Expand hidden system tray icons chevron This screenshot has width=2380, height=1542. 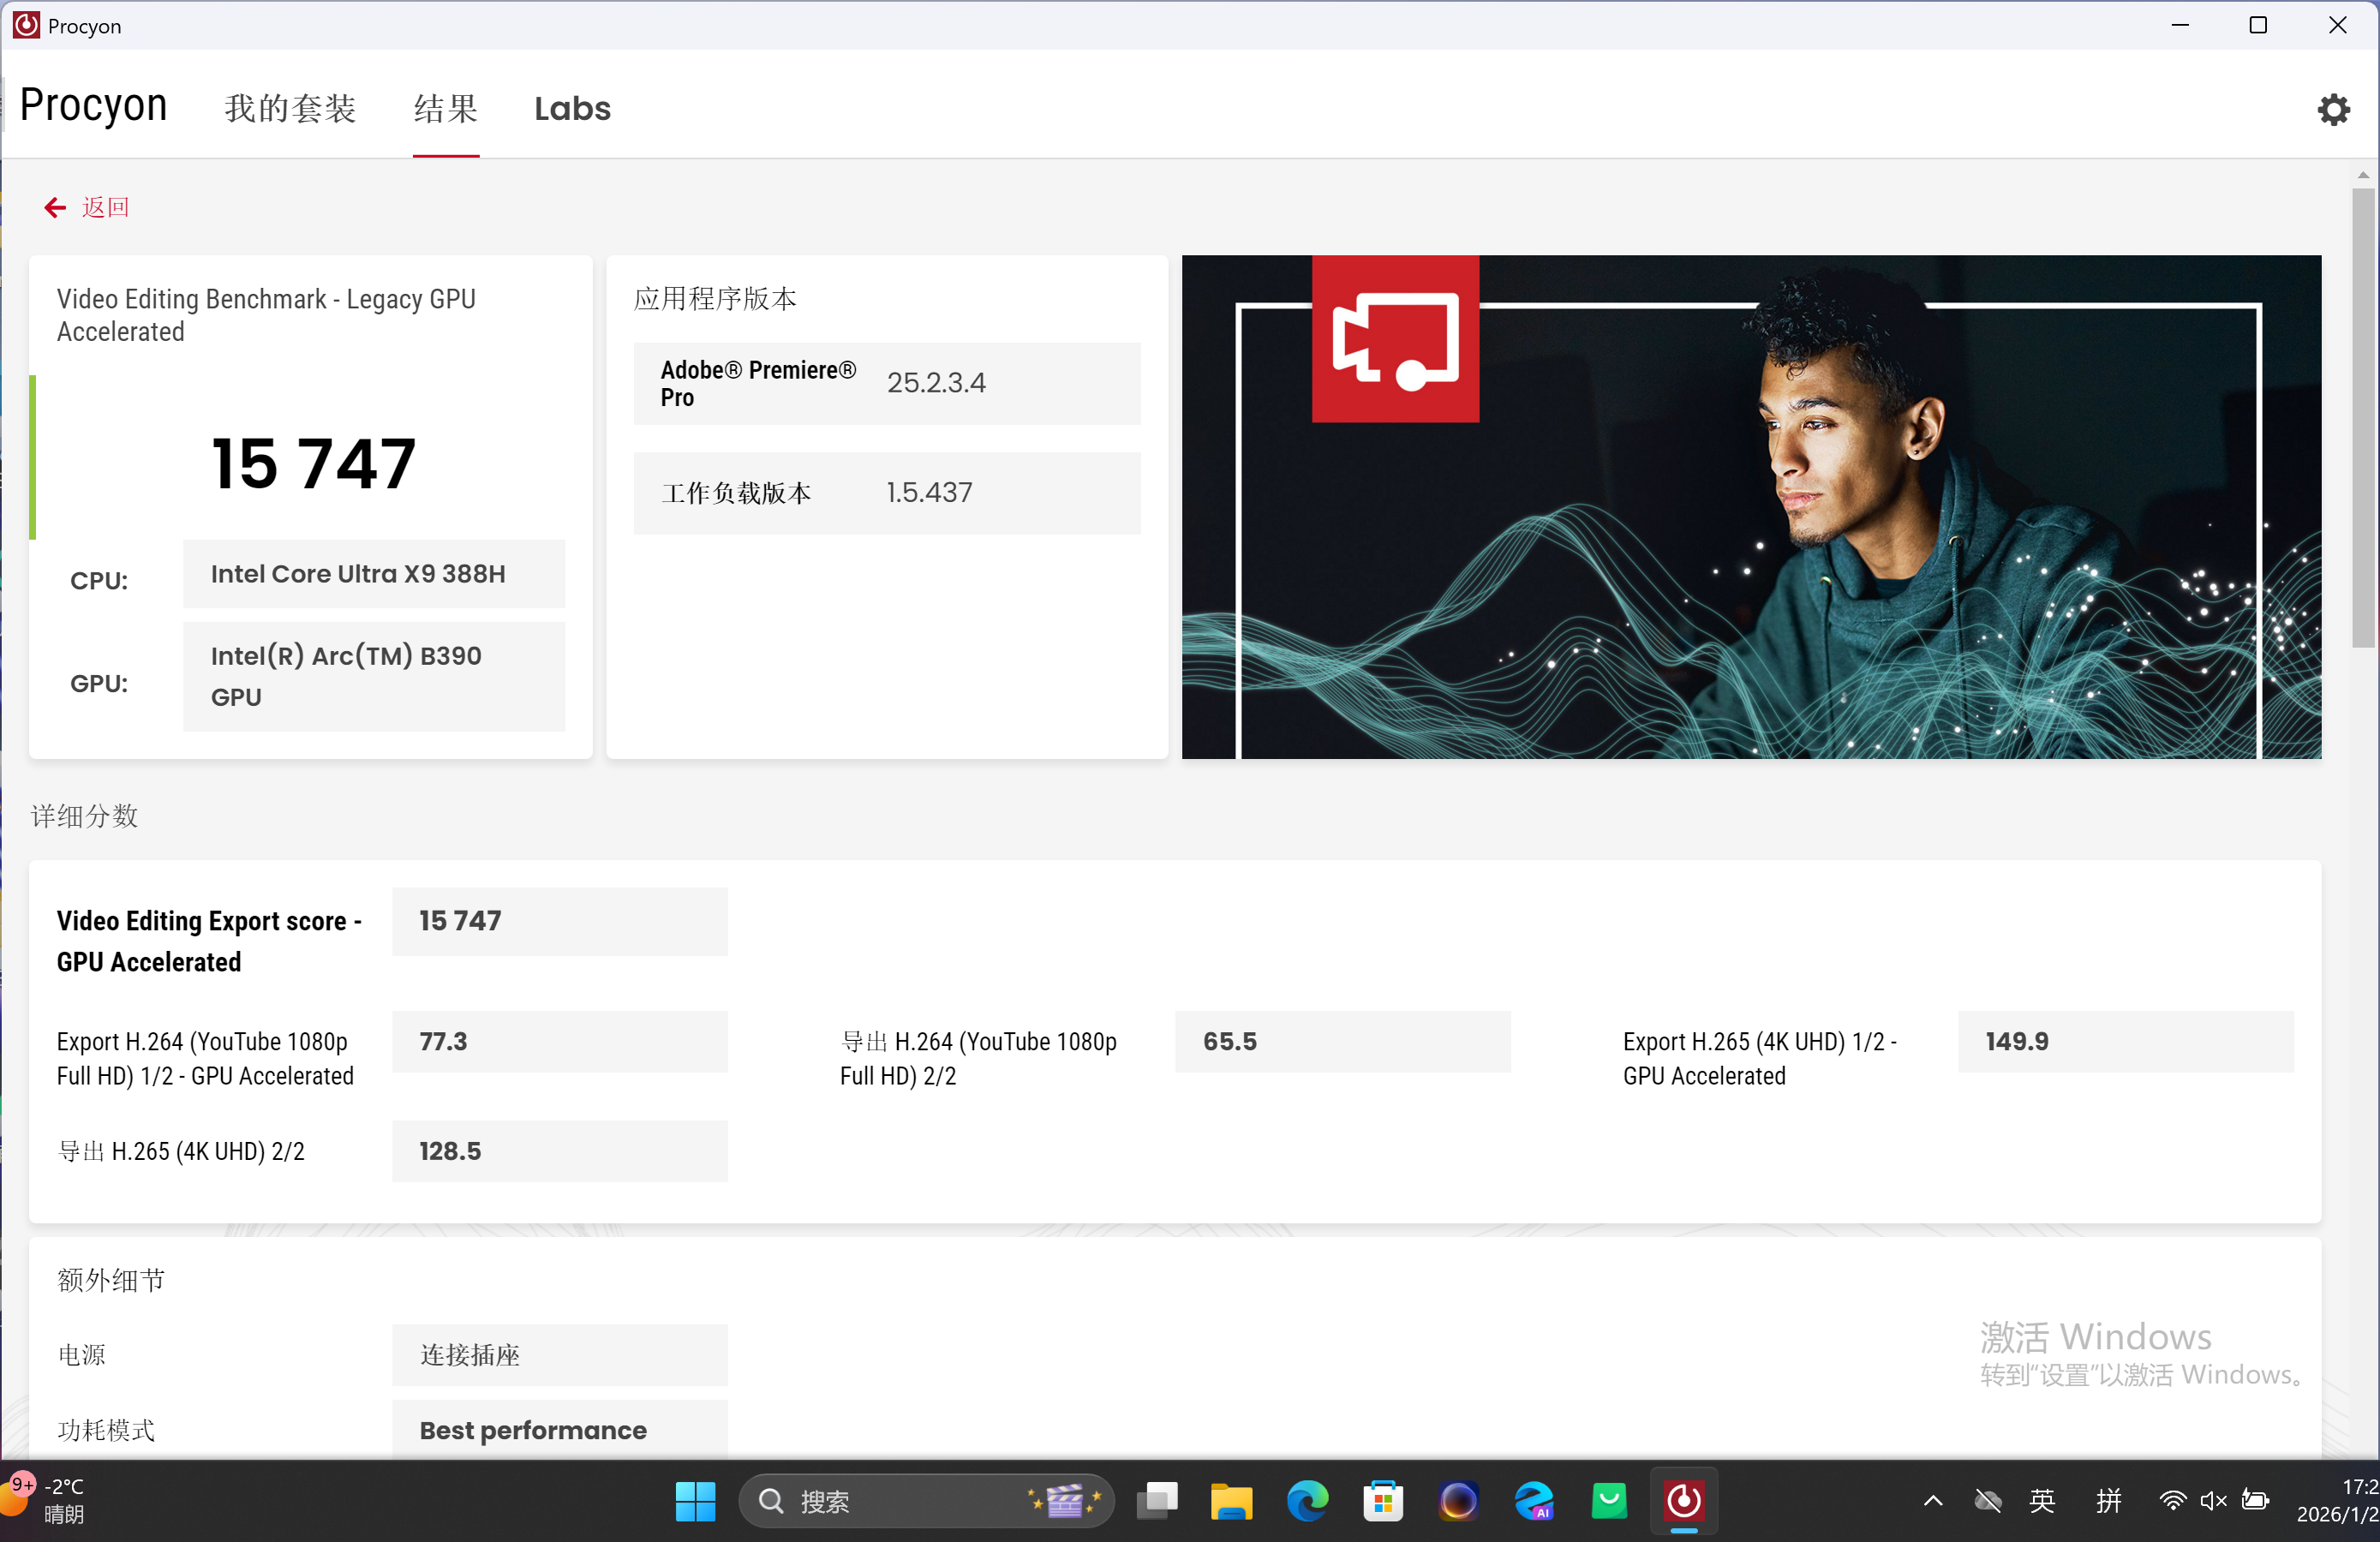click(x=1933, y=1500)
